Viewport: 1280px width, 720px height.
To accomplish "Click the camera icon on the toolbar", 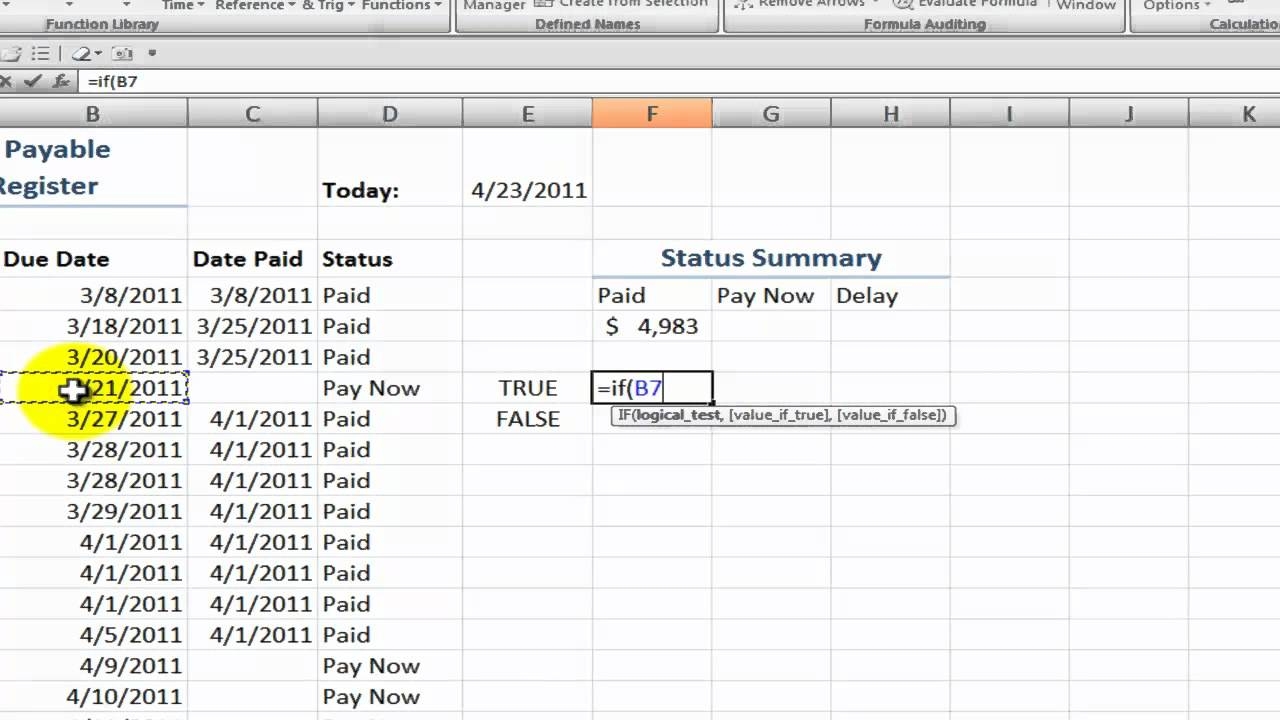I will coord(123,54).
